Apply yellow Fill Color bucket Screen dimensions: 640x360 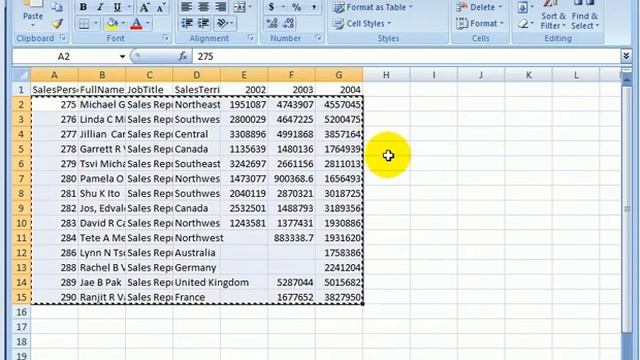(x=112, y=24)
